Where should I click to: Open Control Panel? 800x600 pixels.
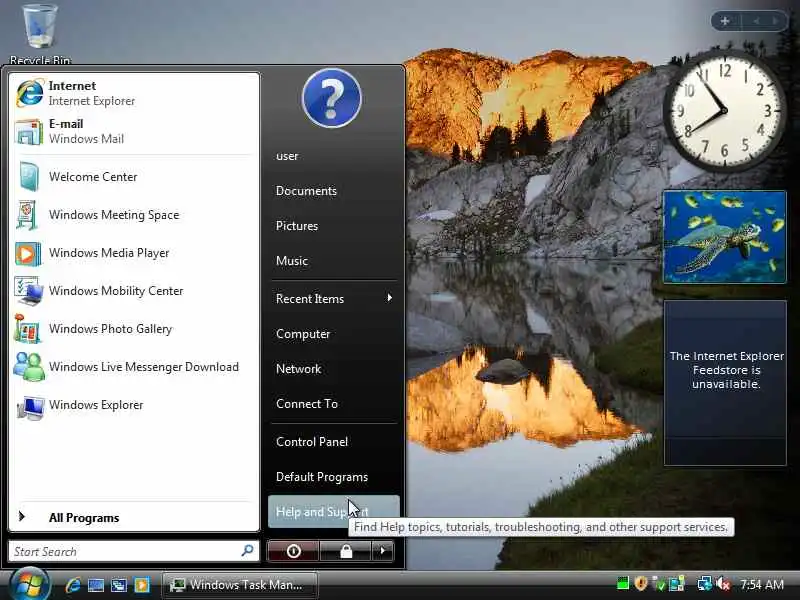click(333, 442)
